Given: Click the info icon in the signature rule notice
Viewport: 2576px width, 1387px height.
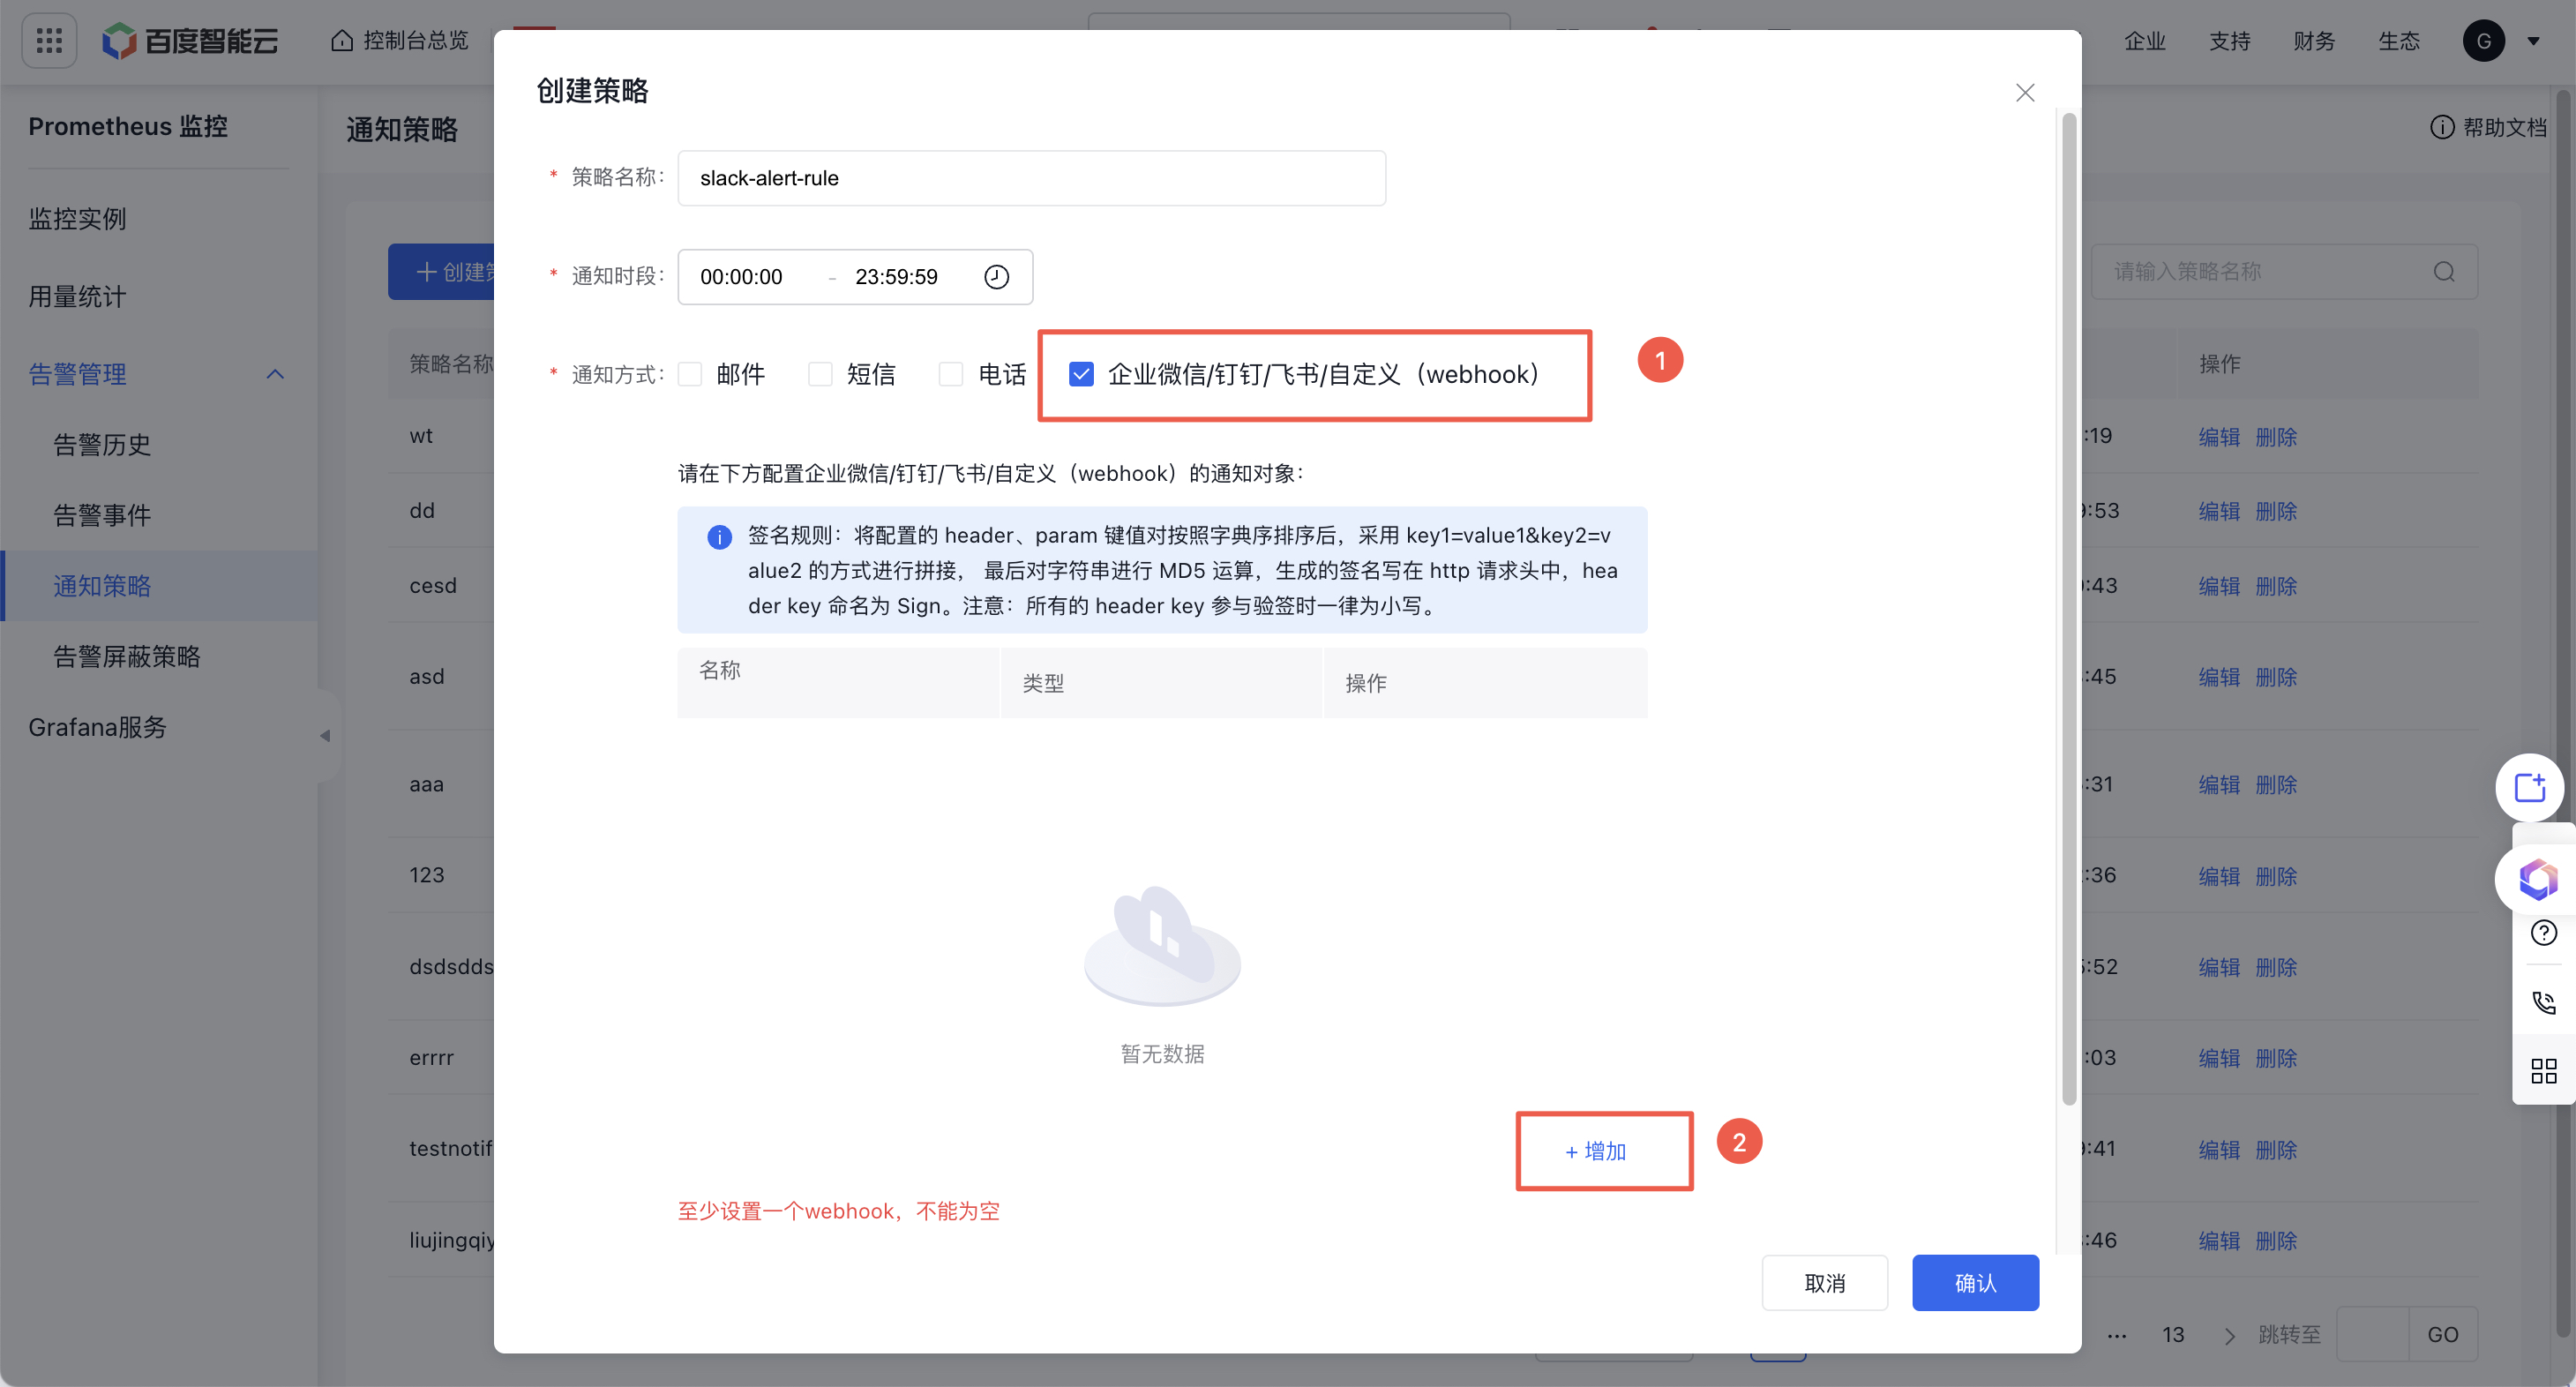Looking at the screenshot, I should 719,537.
